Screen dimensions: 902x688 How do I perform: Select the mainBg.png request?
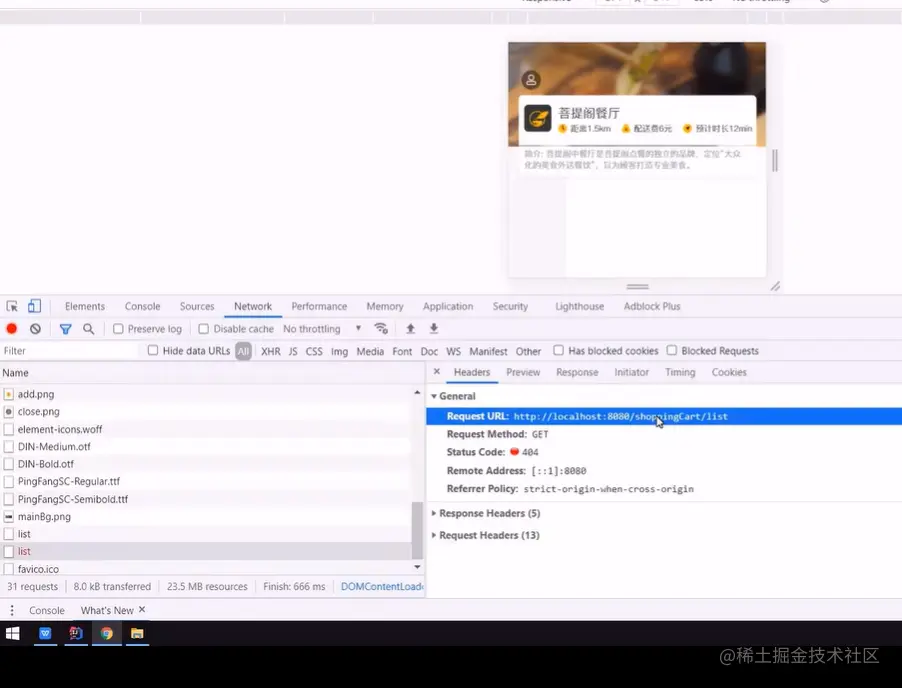coord(206,517)
